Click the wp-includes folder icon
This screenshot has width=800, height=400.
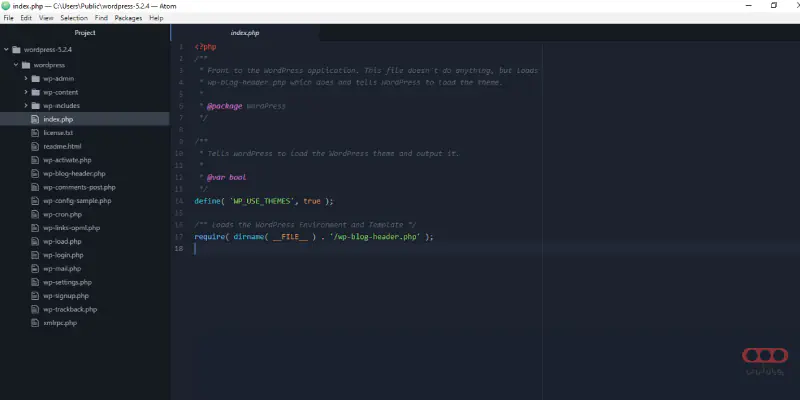pos(35,106)
